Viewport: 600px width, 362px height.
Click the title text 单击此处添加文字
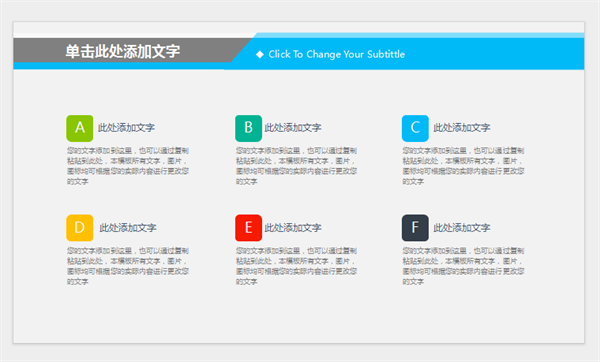pyautogui.click(x=122, y=51)
